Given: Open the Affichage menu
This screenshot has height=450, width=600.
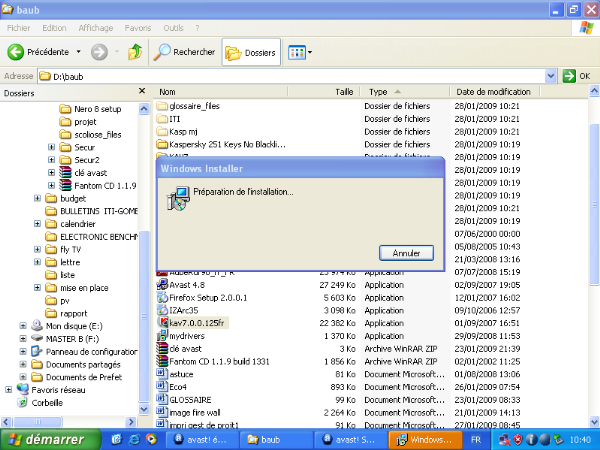Looking at the screenshot, I should pos(96,28).
